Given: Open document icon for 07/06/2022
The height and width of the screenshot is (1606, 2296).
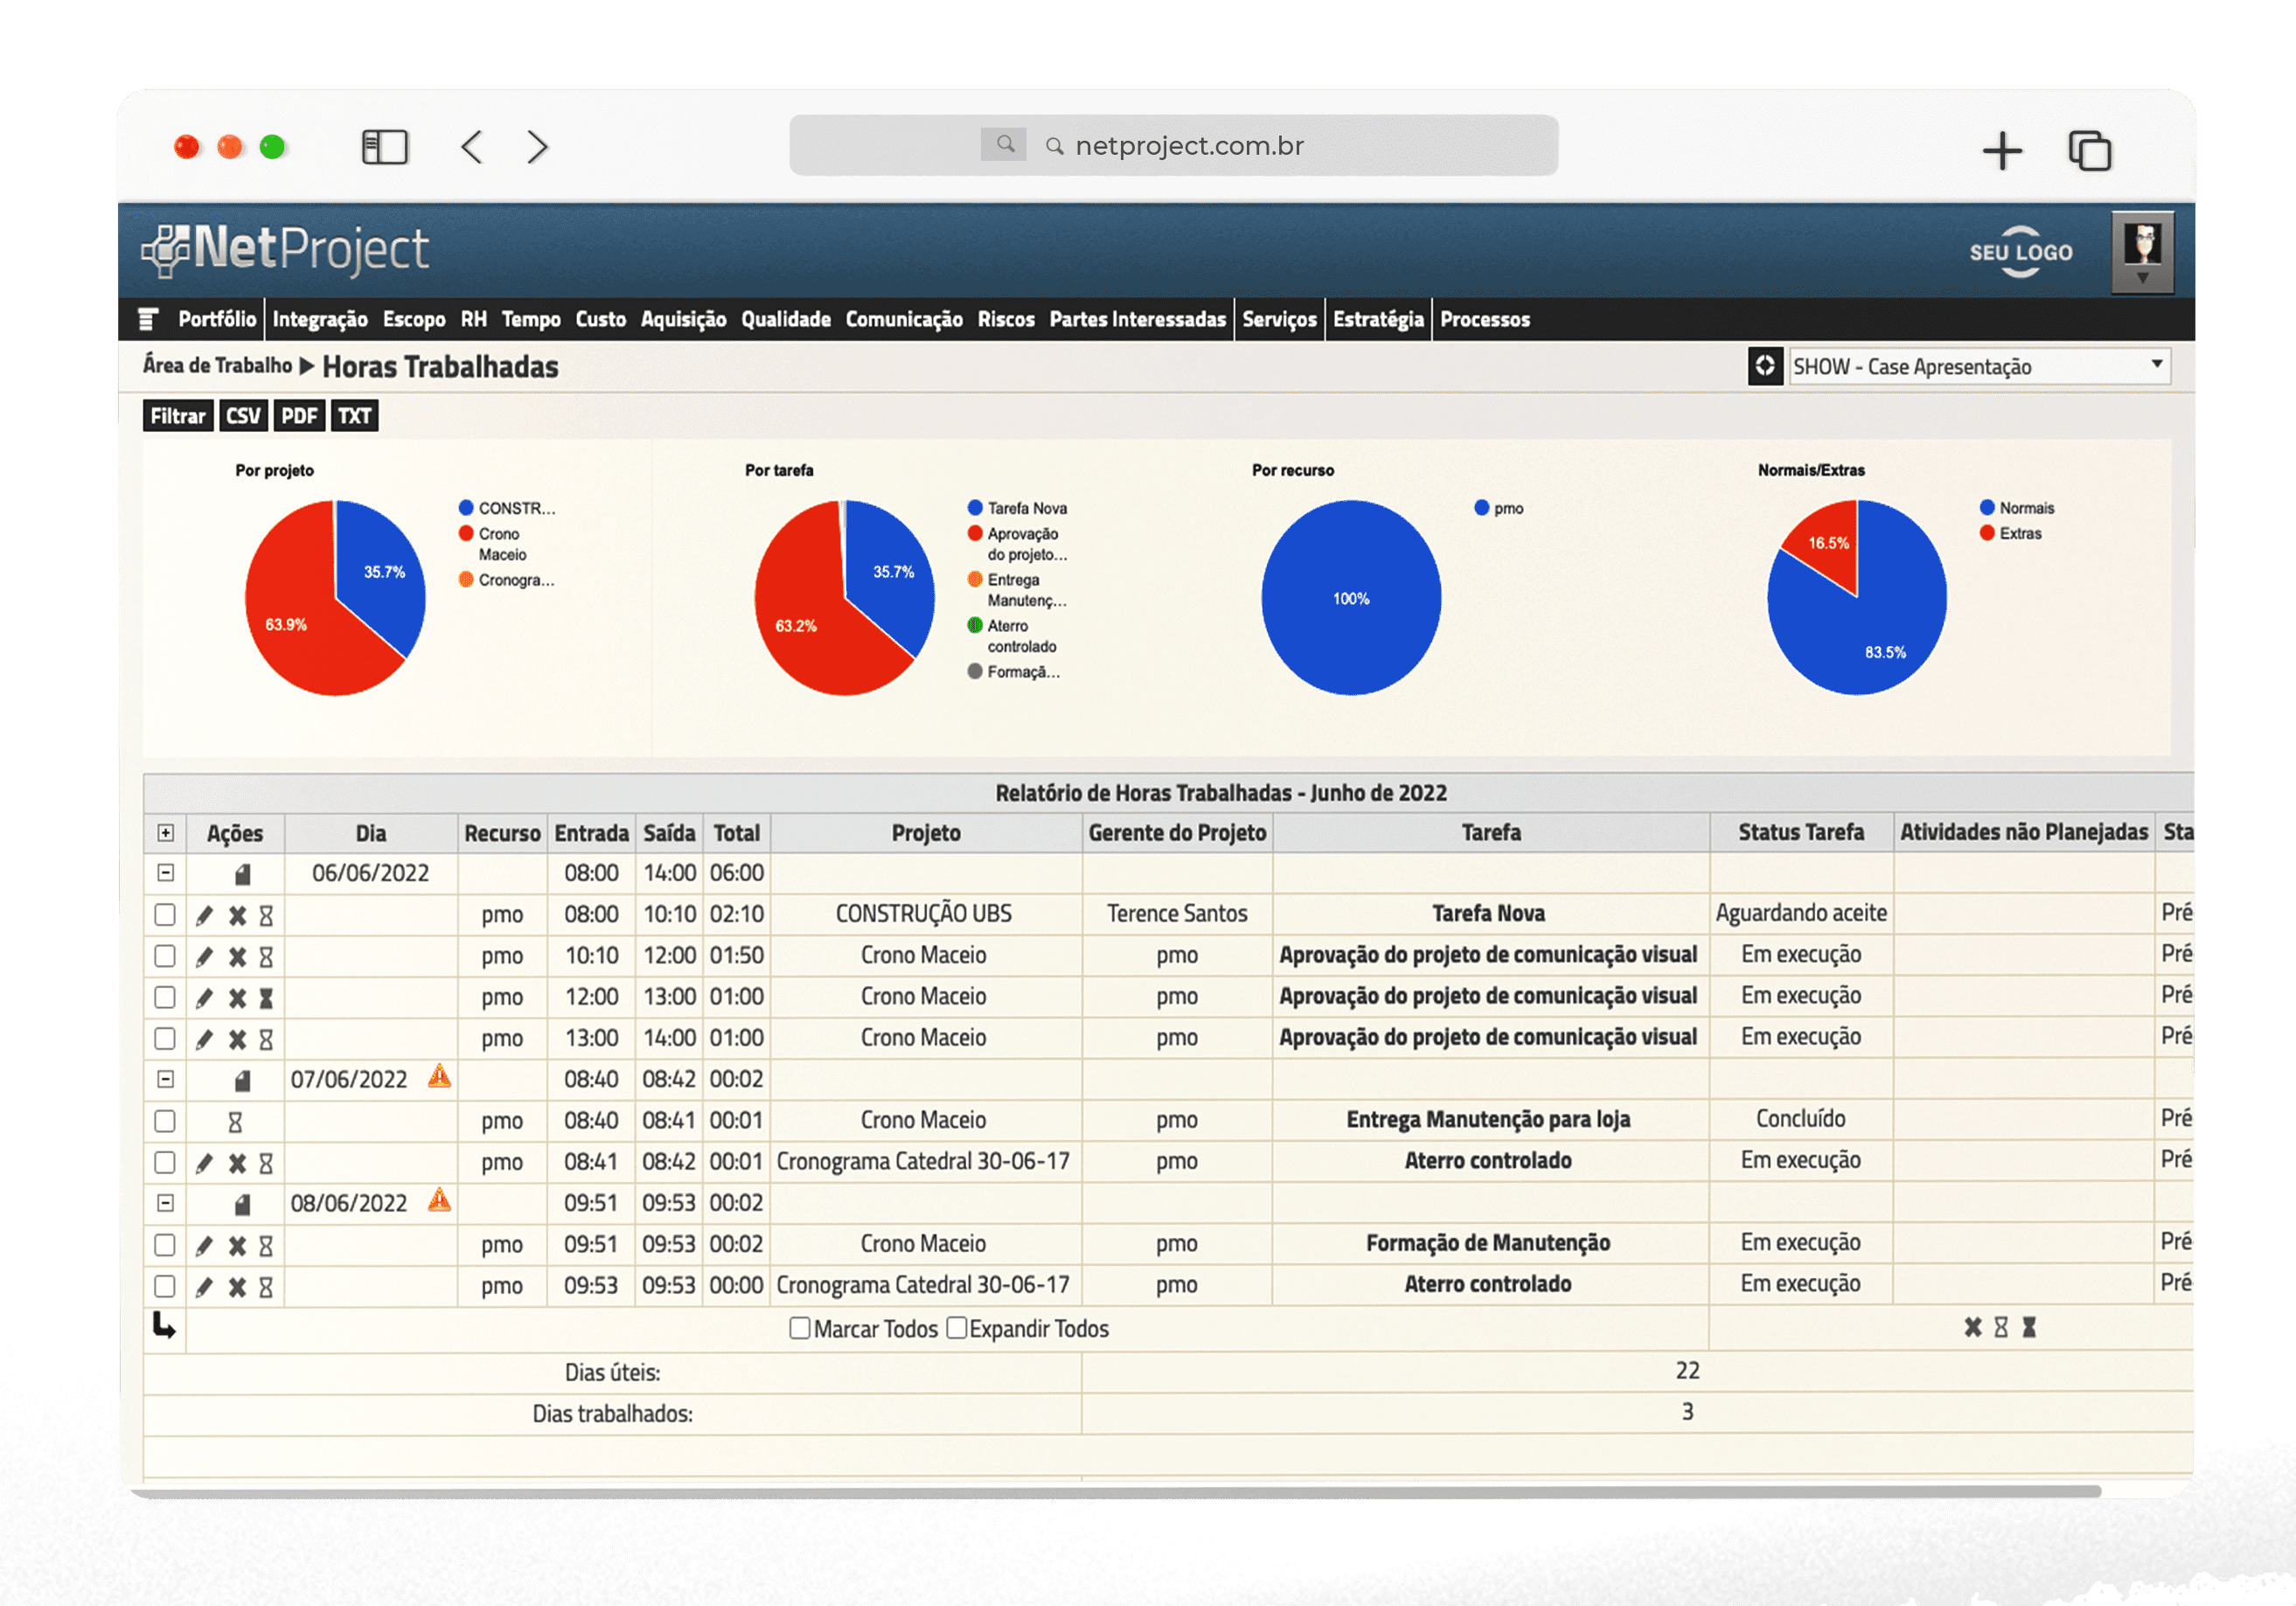Looking at the screenshot, I should [242, 1081].
